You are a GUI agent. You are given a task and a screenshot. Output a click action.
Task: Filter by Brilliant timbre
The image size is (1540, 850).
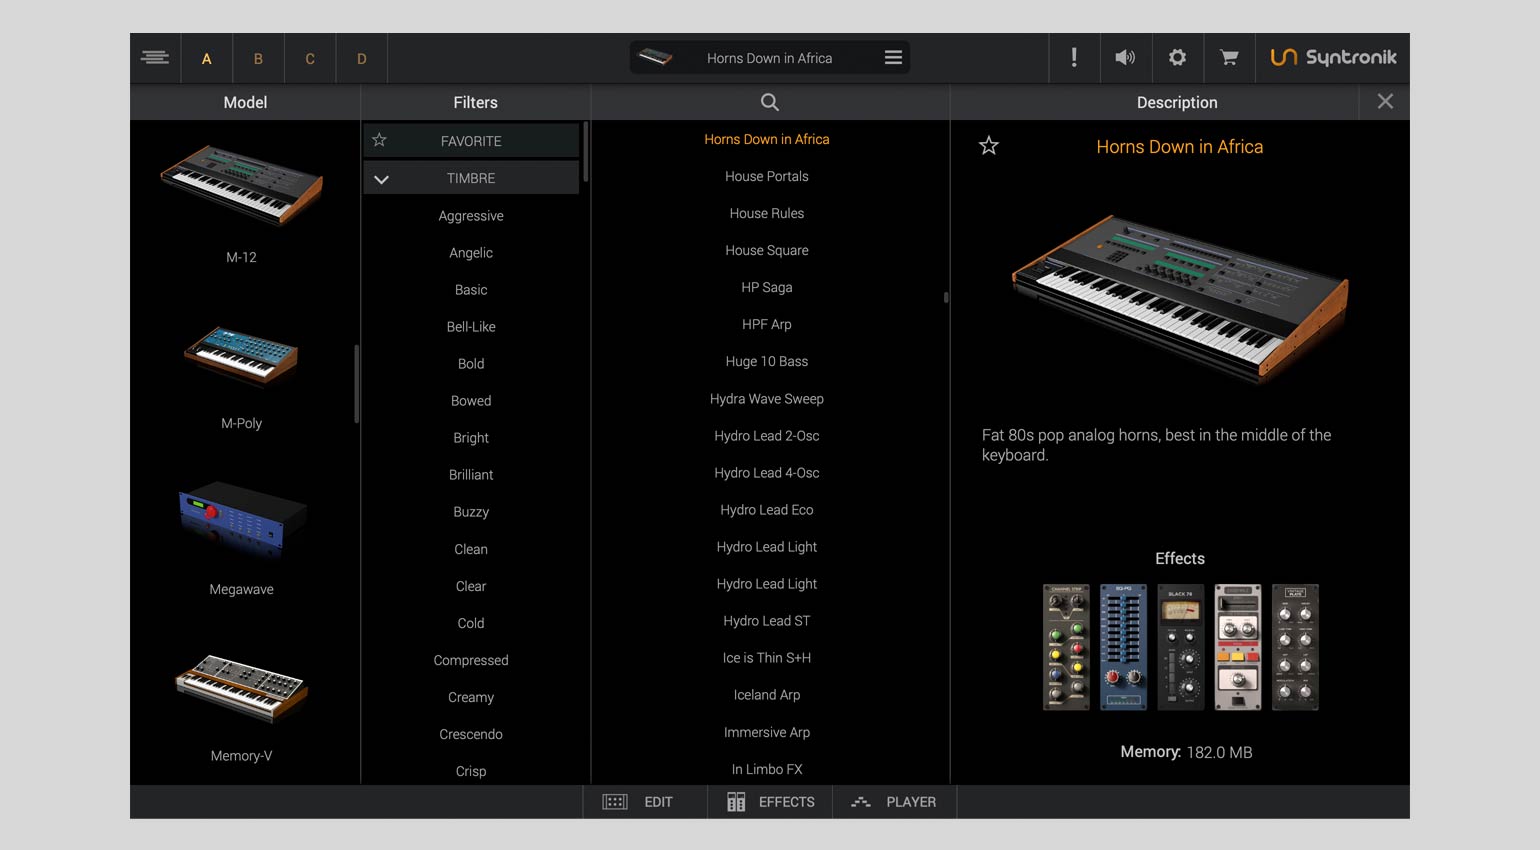[471, 475]
